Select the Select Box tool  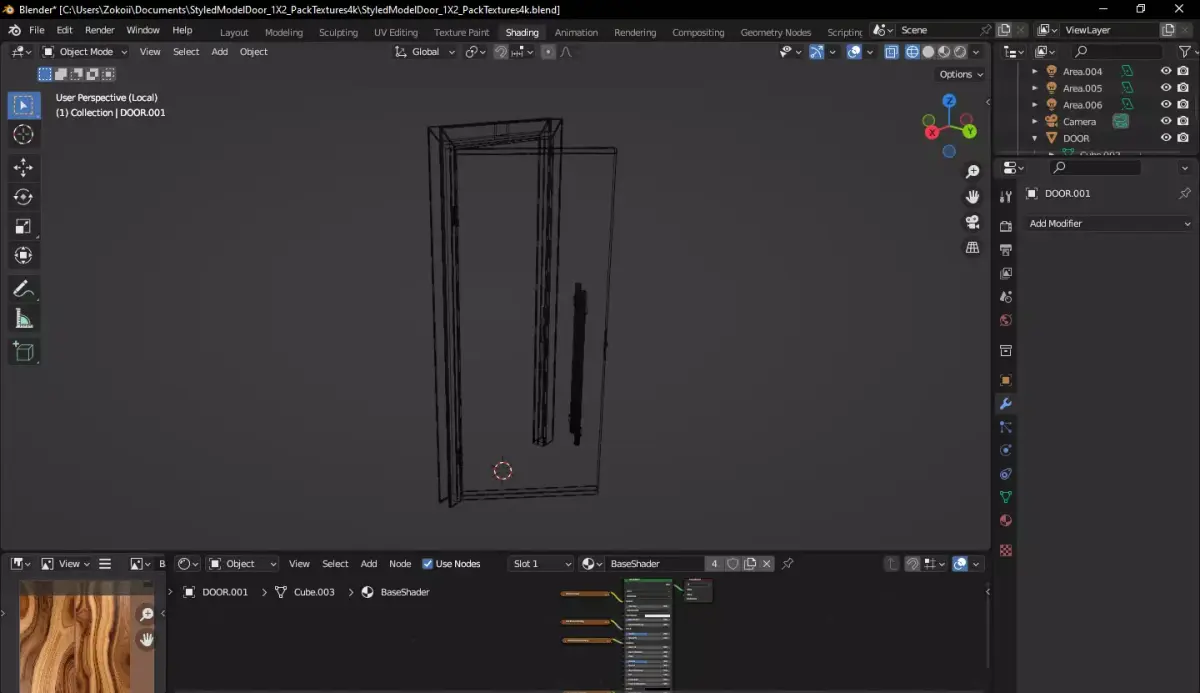pyautogui.click(x=24, y=106)
